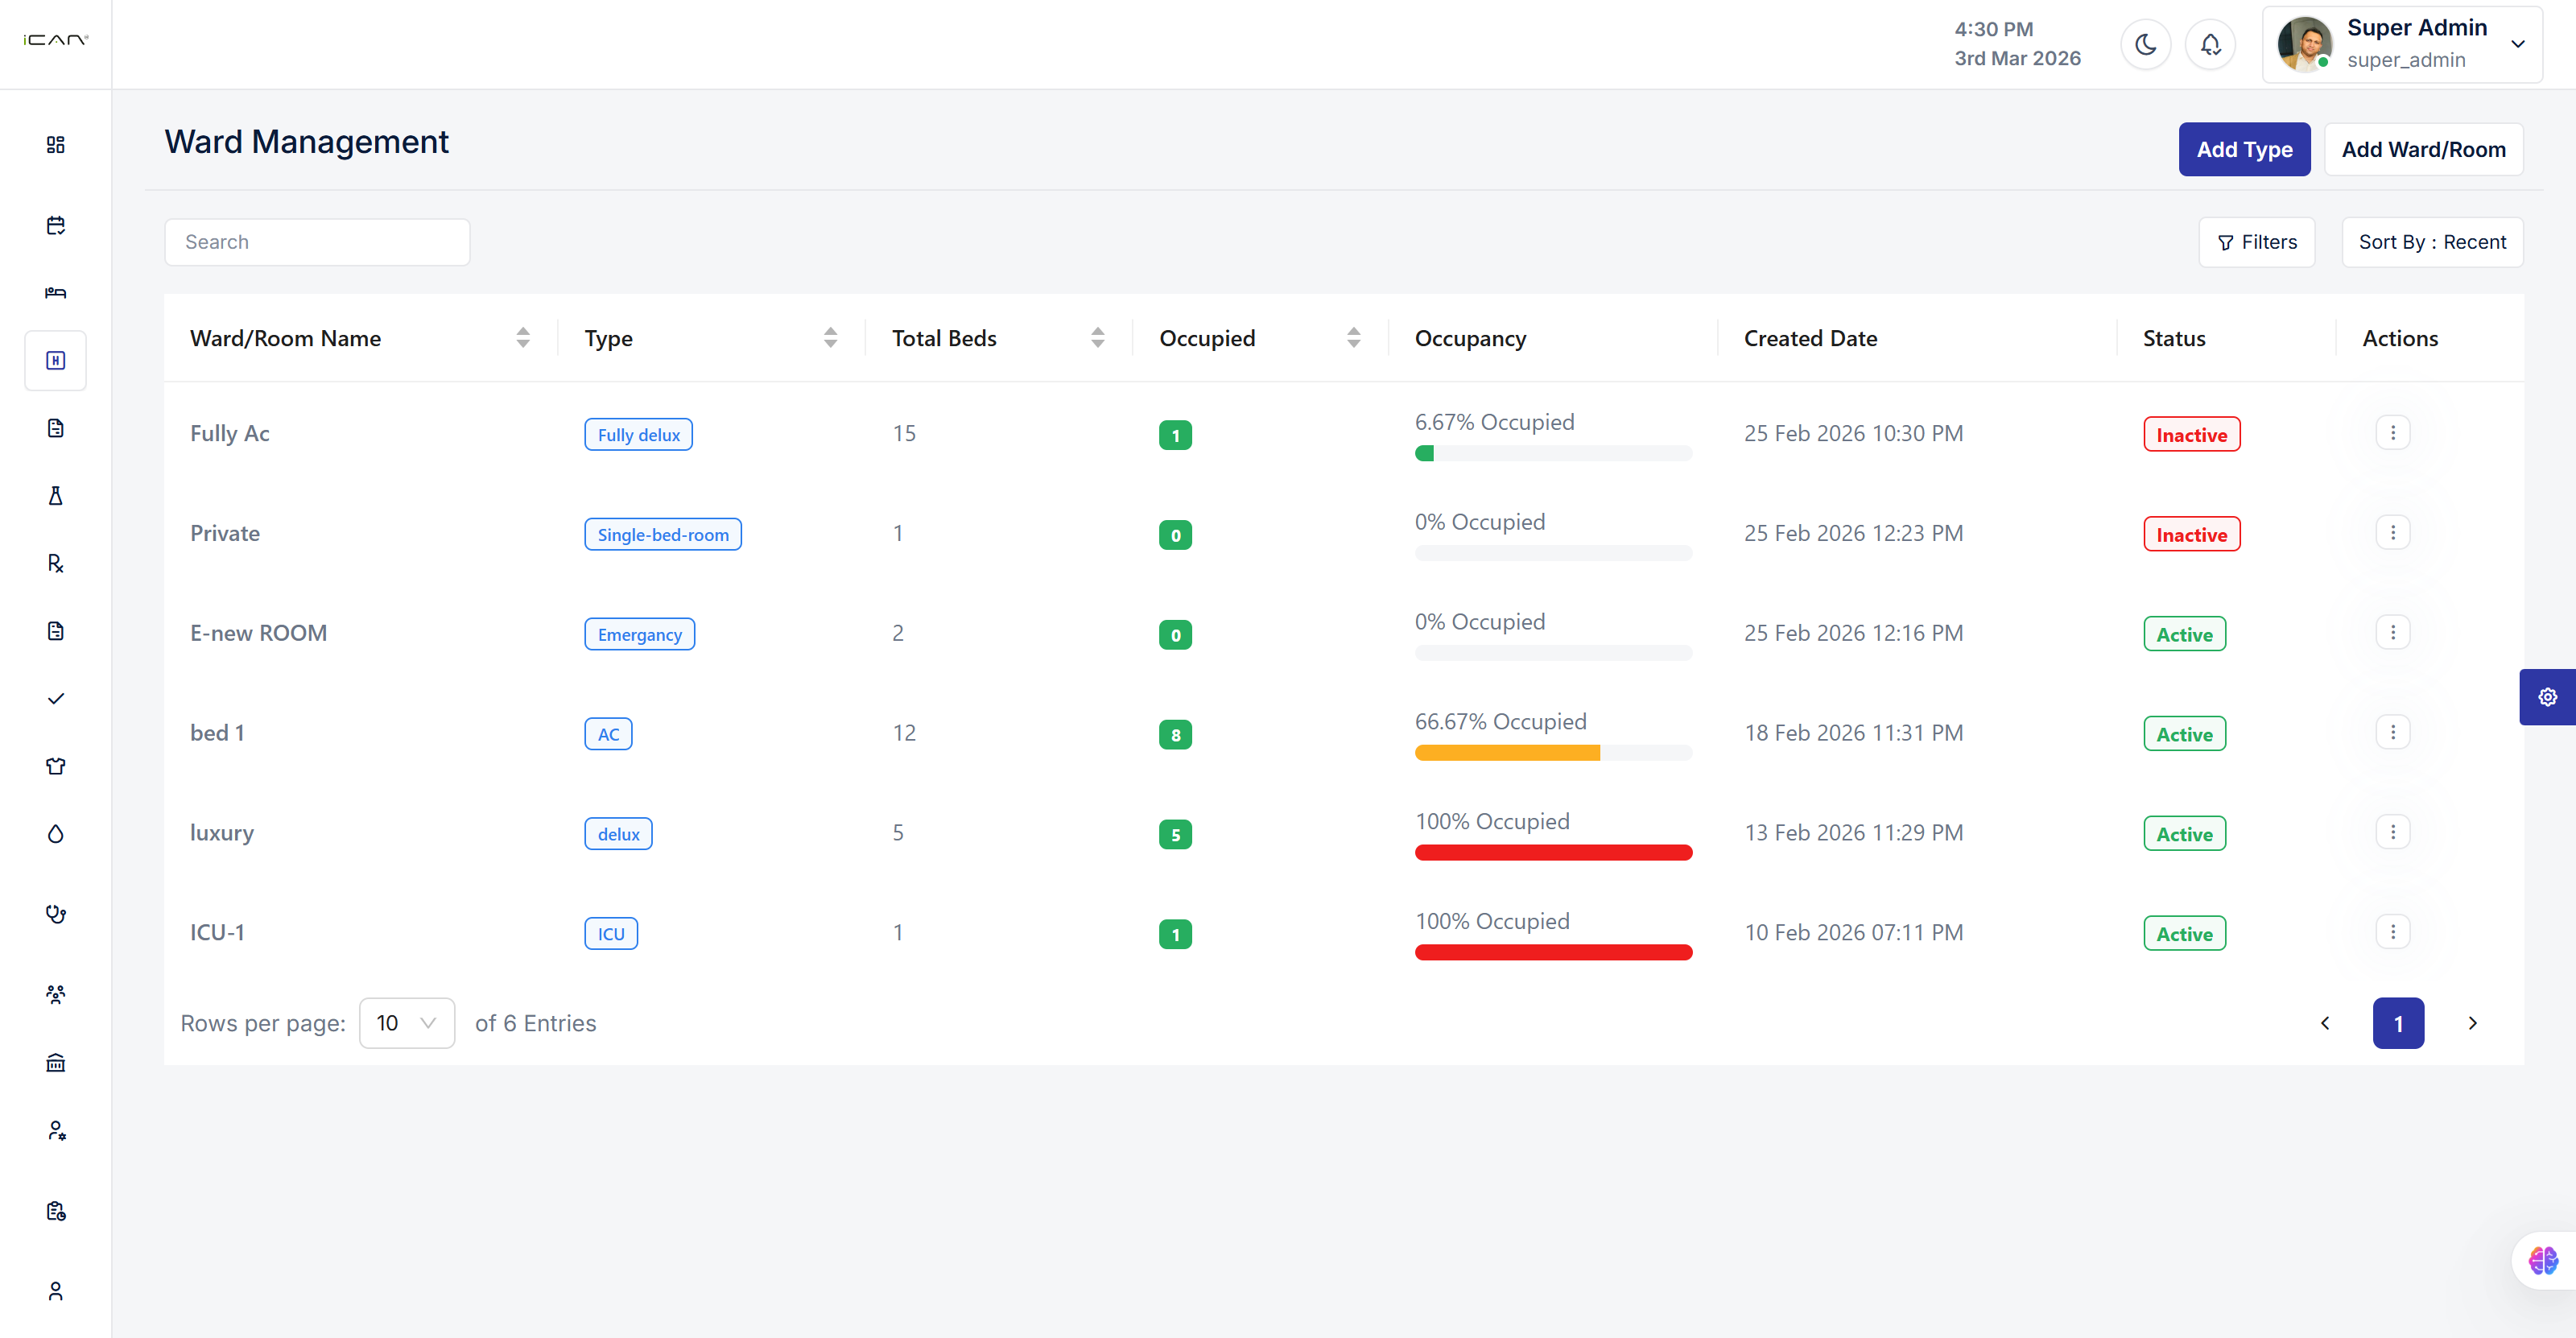This screenshot has width=2576, height=1338.
Task: Expand the rows per page dropdown
Action: click(406, 1022)
